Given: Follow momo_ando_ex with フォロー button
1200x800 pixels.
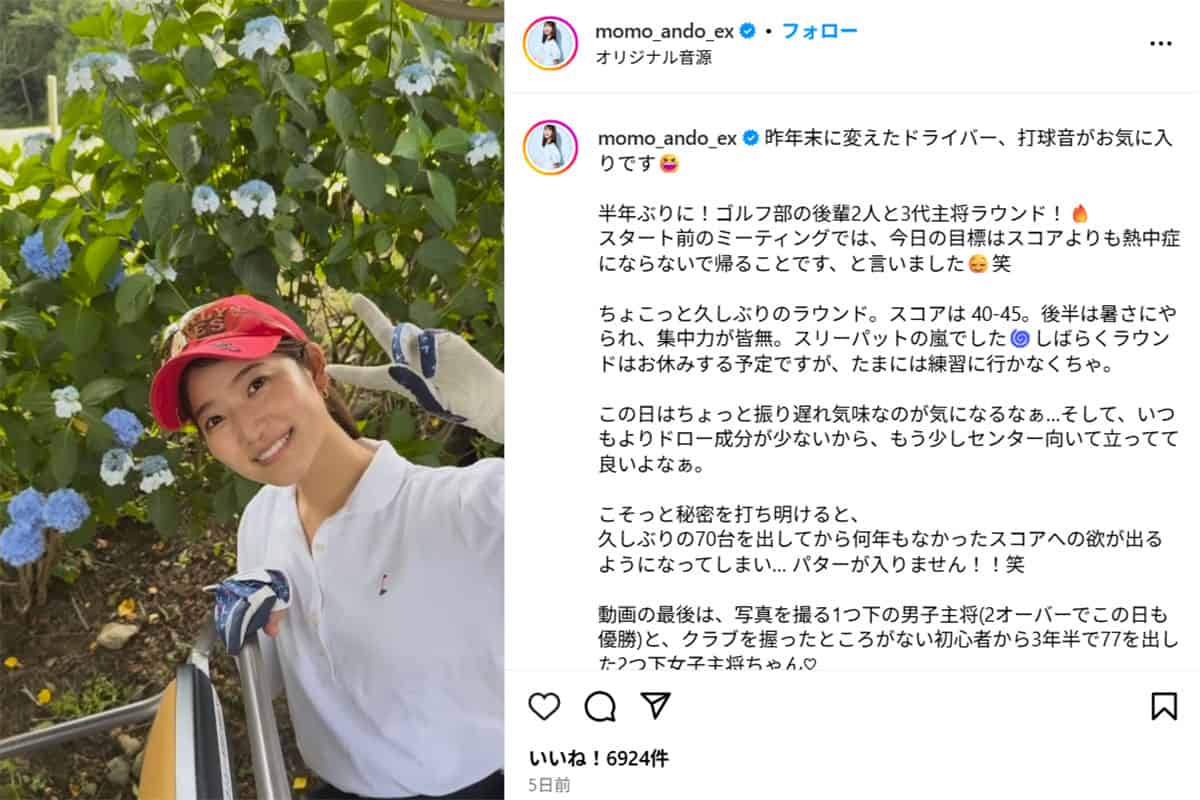Looking at the screenshot, I should 819,31.
